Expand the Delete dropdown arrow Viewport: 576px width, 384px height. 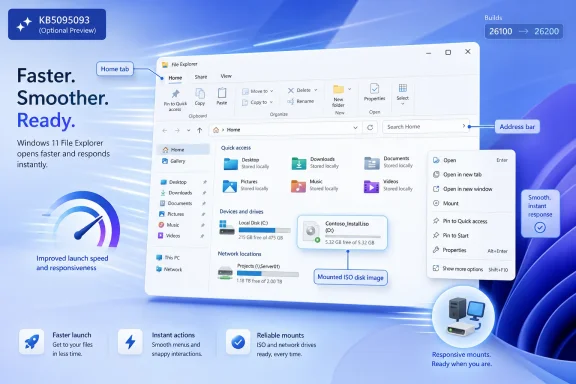[x=316, y=90]
